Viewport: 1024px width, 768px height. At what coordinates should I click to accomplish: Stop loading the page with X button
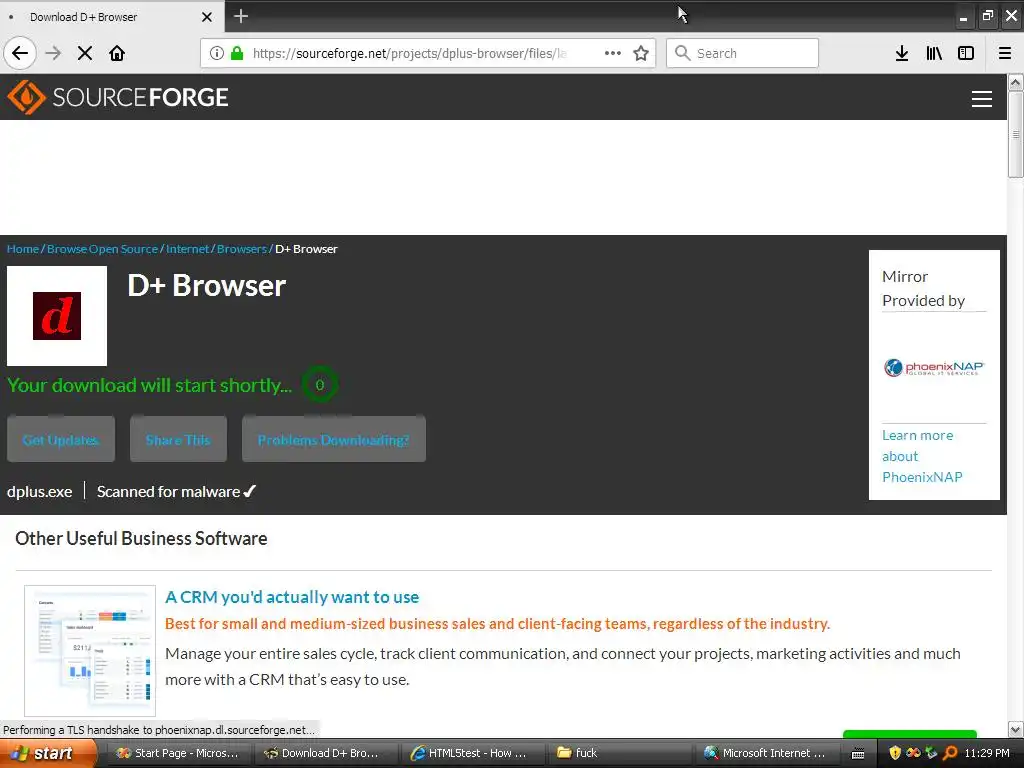(x=85, y=53)
